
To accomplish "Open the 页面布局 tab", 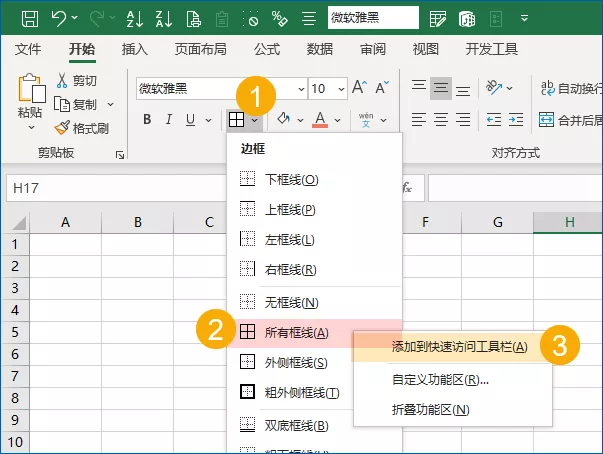I will pos(201,49).
